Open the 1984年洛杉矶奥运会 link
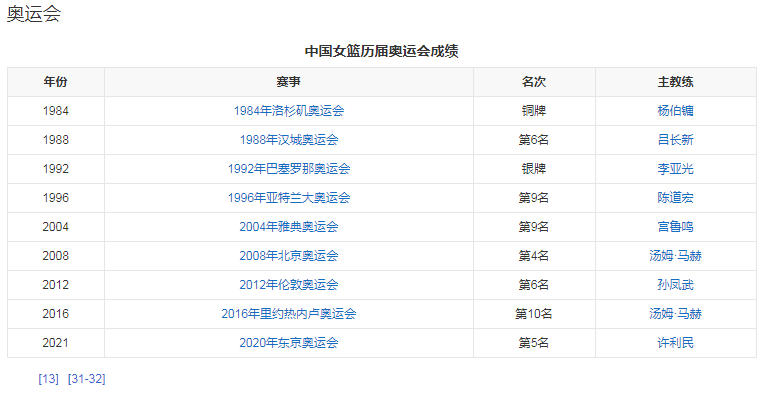This screenshot has width=780, height=400. (x=289, y=111)
